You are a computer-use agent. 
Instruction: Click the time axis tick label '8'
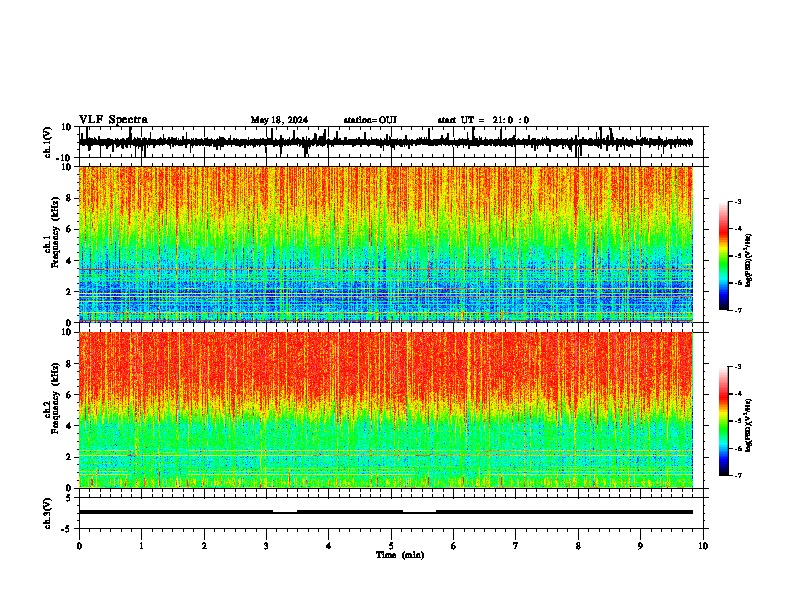(578, 546)
